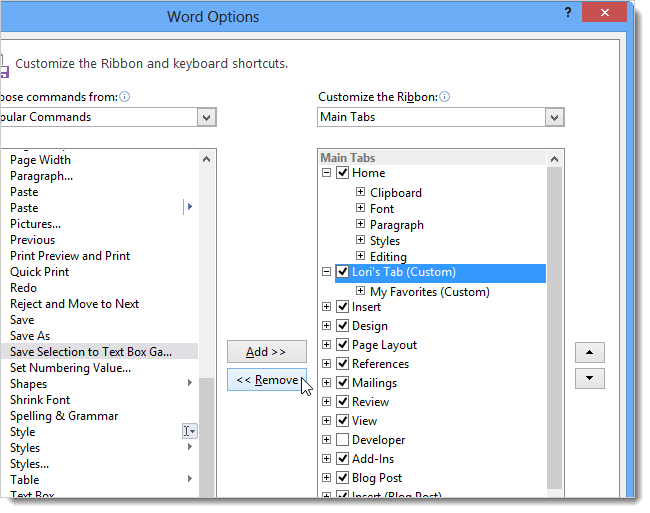Uncheck the Lori's Tab (Custom) checkbox
The width and height of the screenshot is (650, 513).
[x=342, y=272]
